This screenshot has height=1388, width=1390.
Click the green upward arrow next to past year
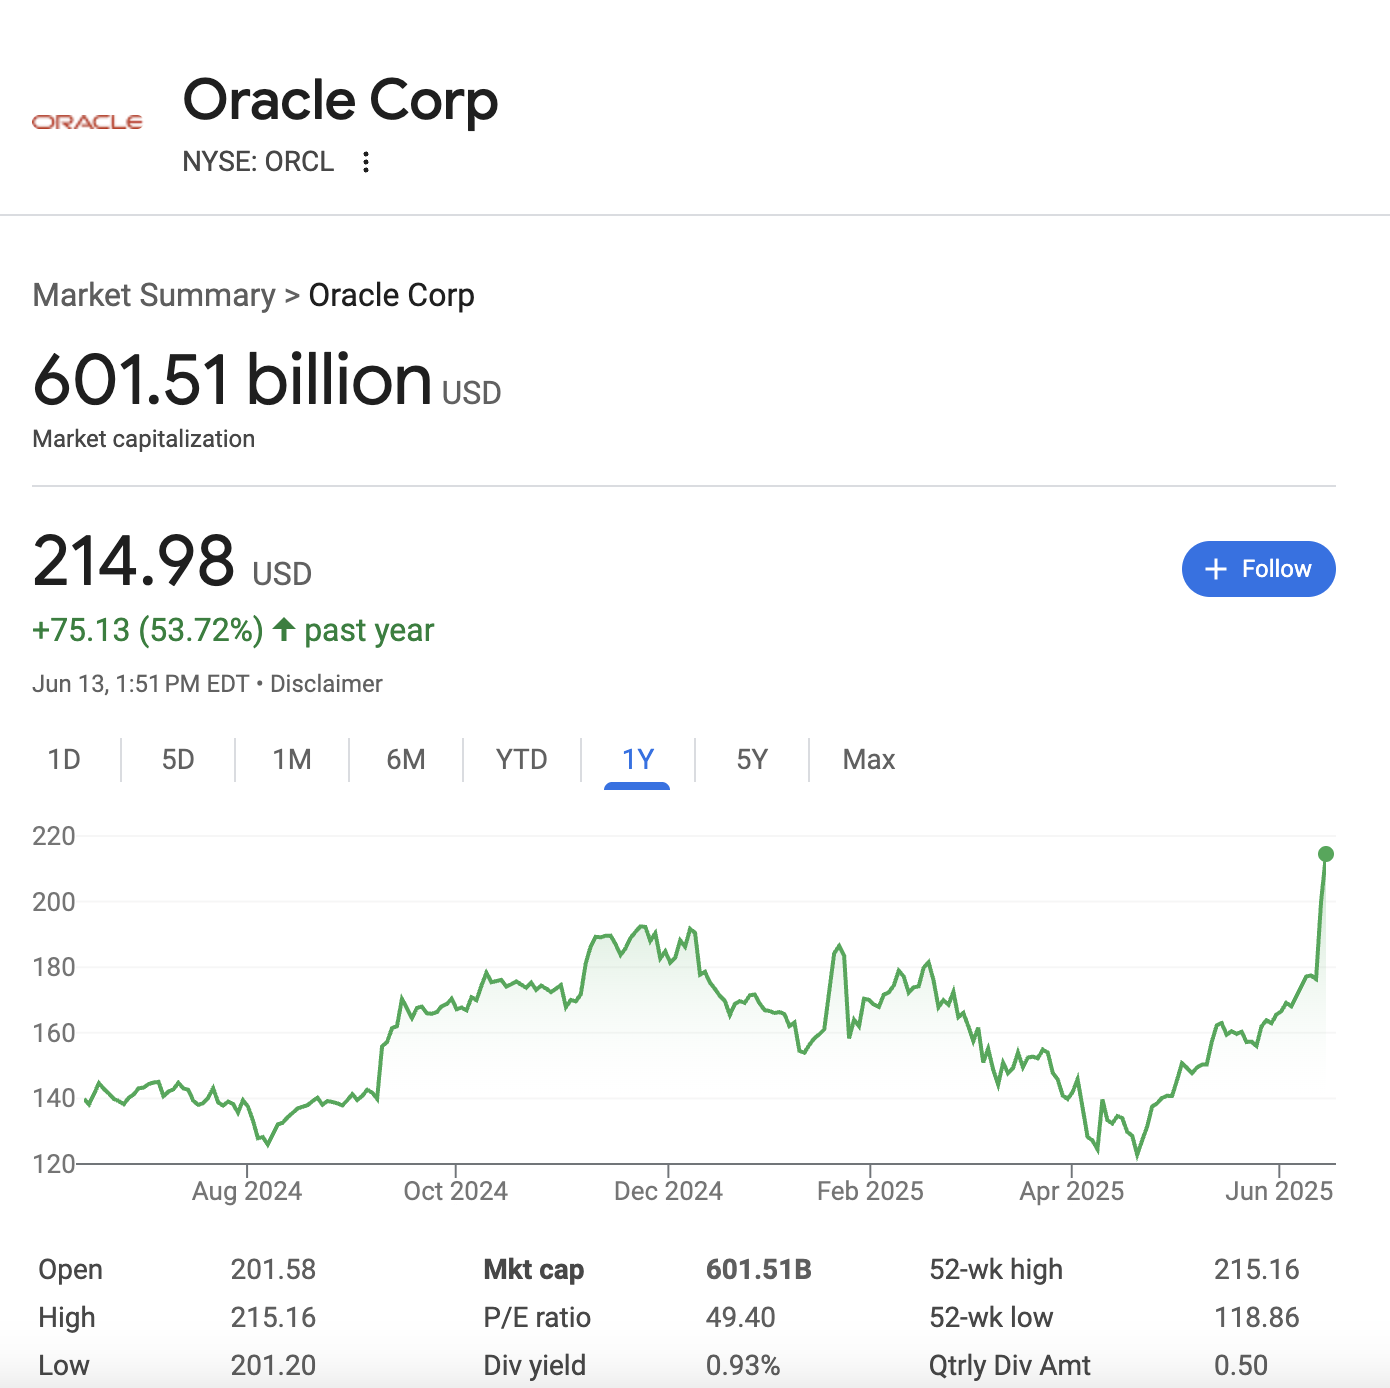coord(284,629)
